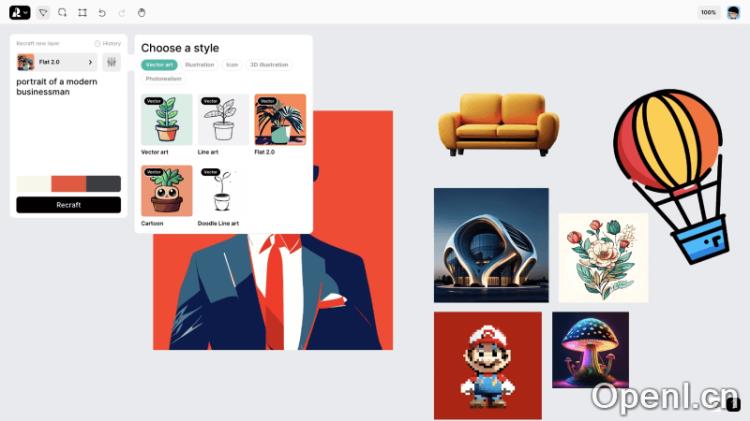
Task: Select the pointer/move tool in toolbar
Action: click(43, 12)
